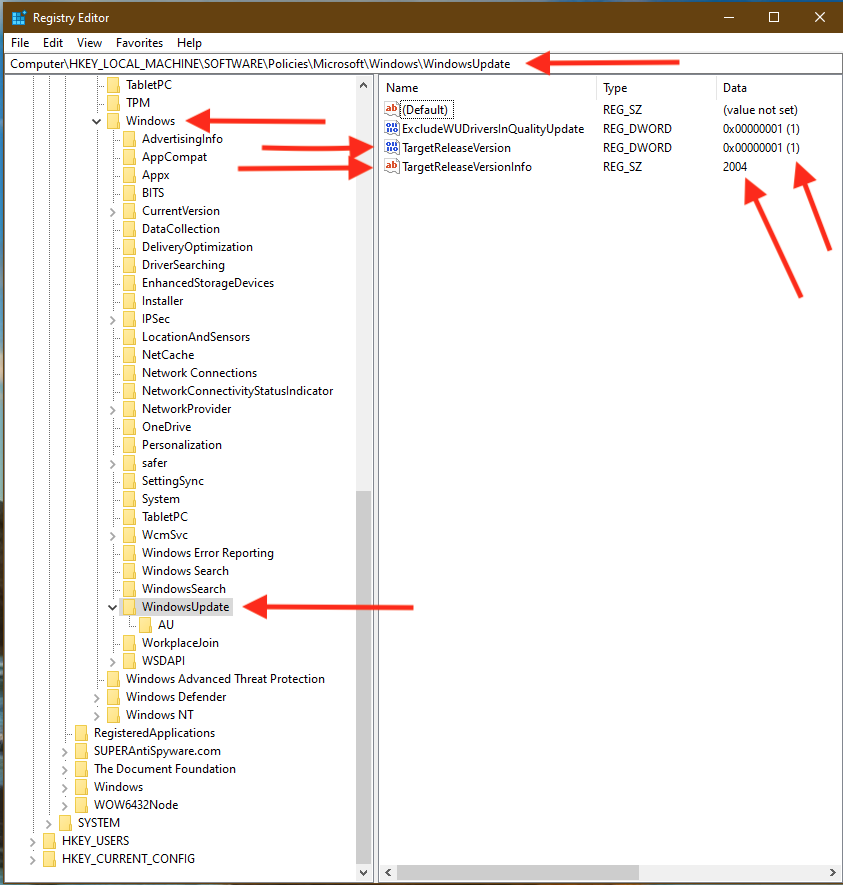This screenshot has width=843, height=885.
Task: Click the TargetReleaseVersionInfo string value icon
Action: pyautogui.click(x=392, y=167)
